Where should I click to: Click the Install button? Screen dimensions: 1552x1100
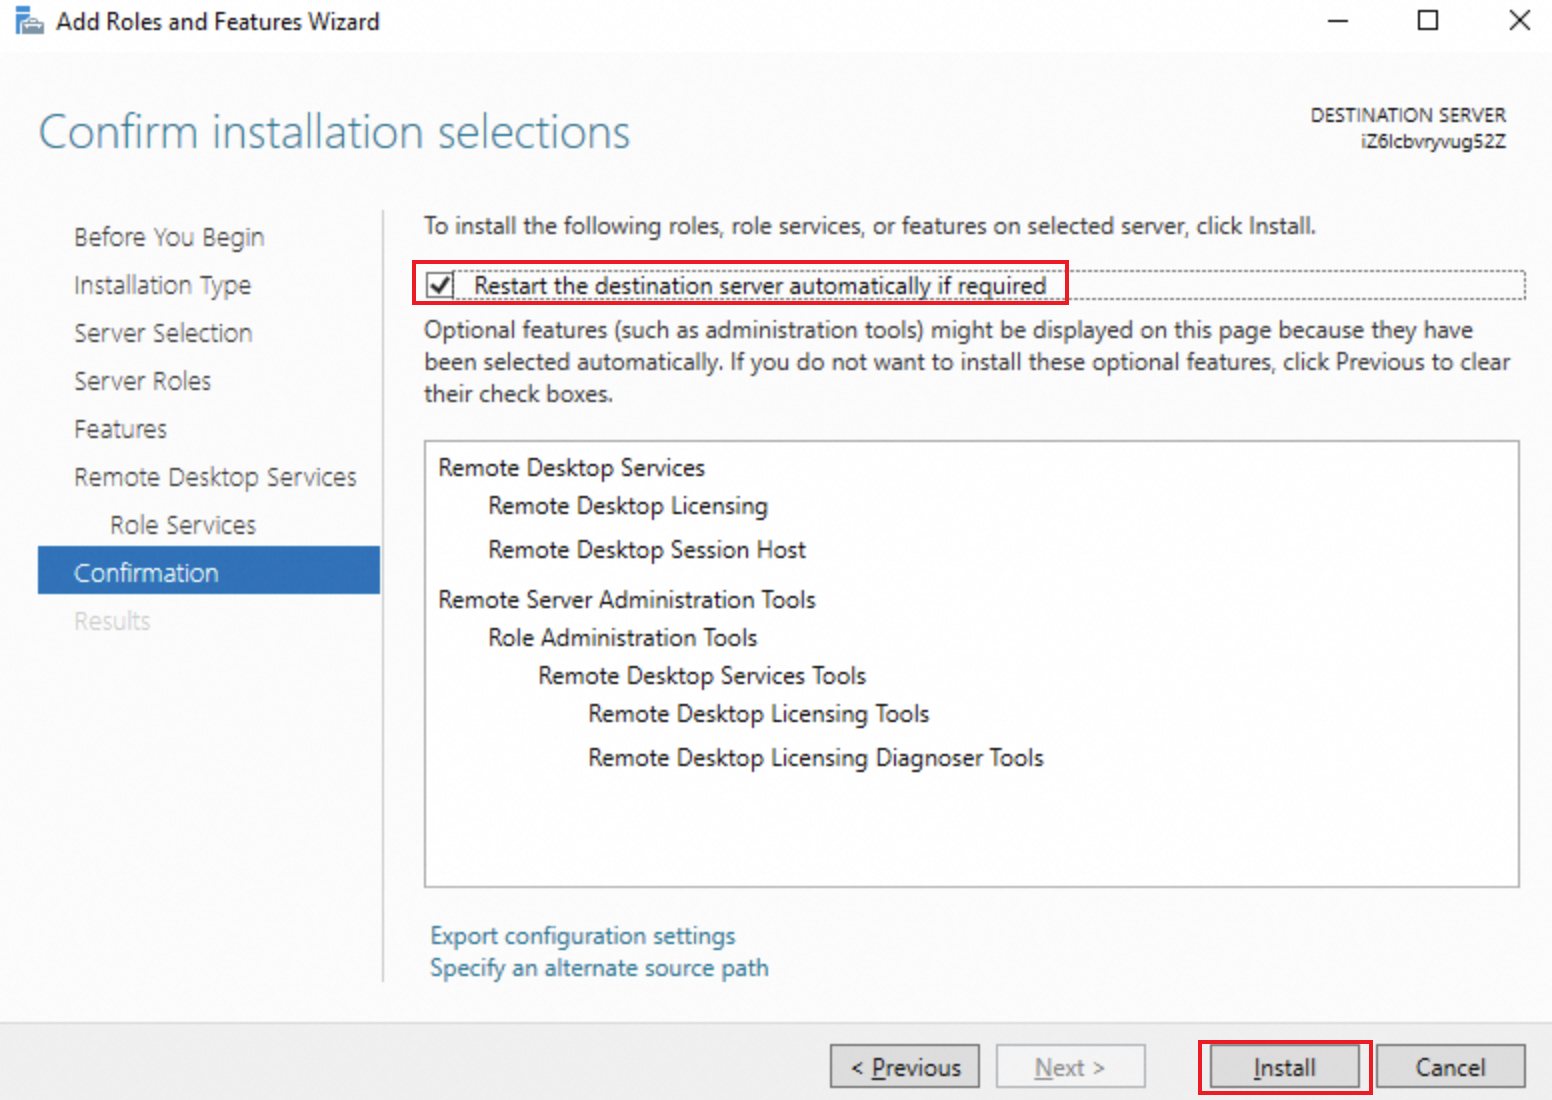click(x=1284, y=1067)
